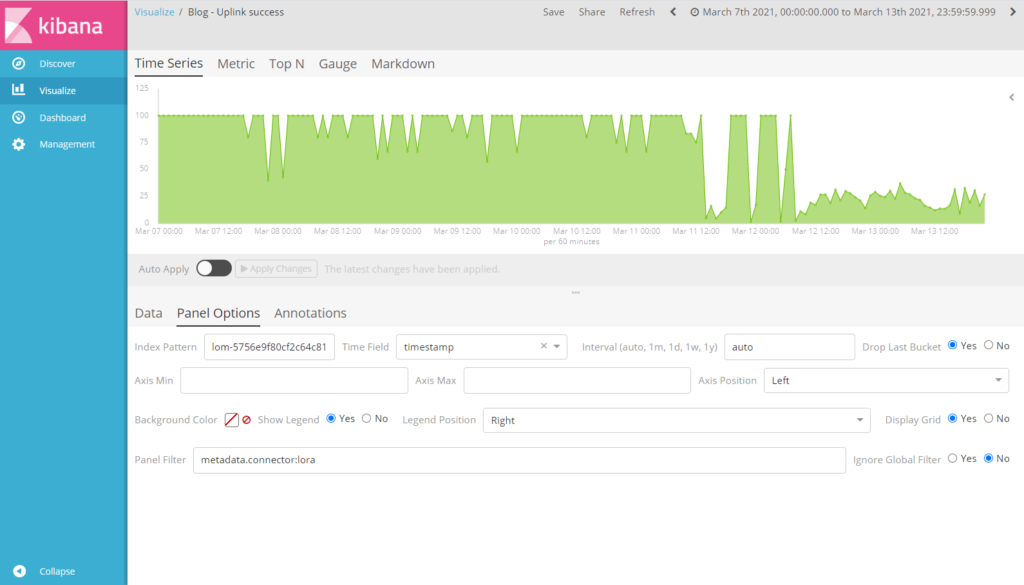Viewport: 1024px width, 585px height.
Task: Click the clock icon beside date range
Action: point(694,12)
